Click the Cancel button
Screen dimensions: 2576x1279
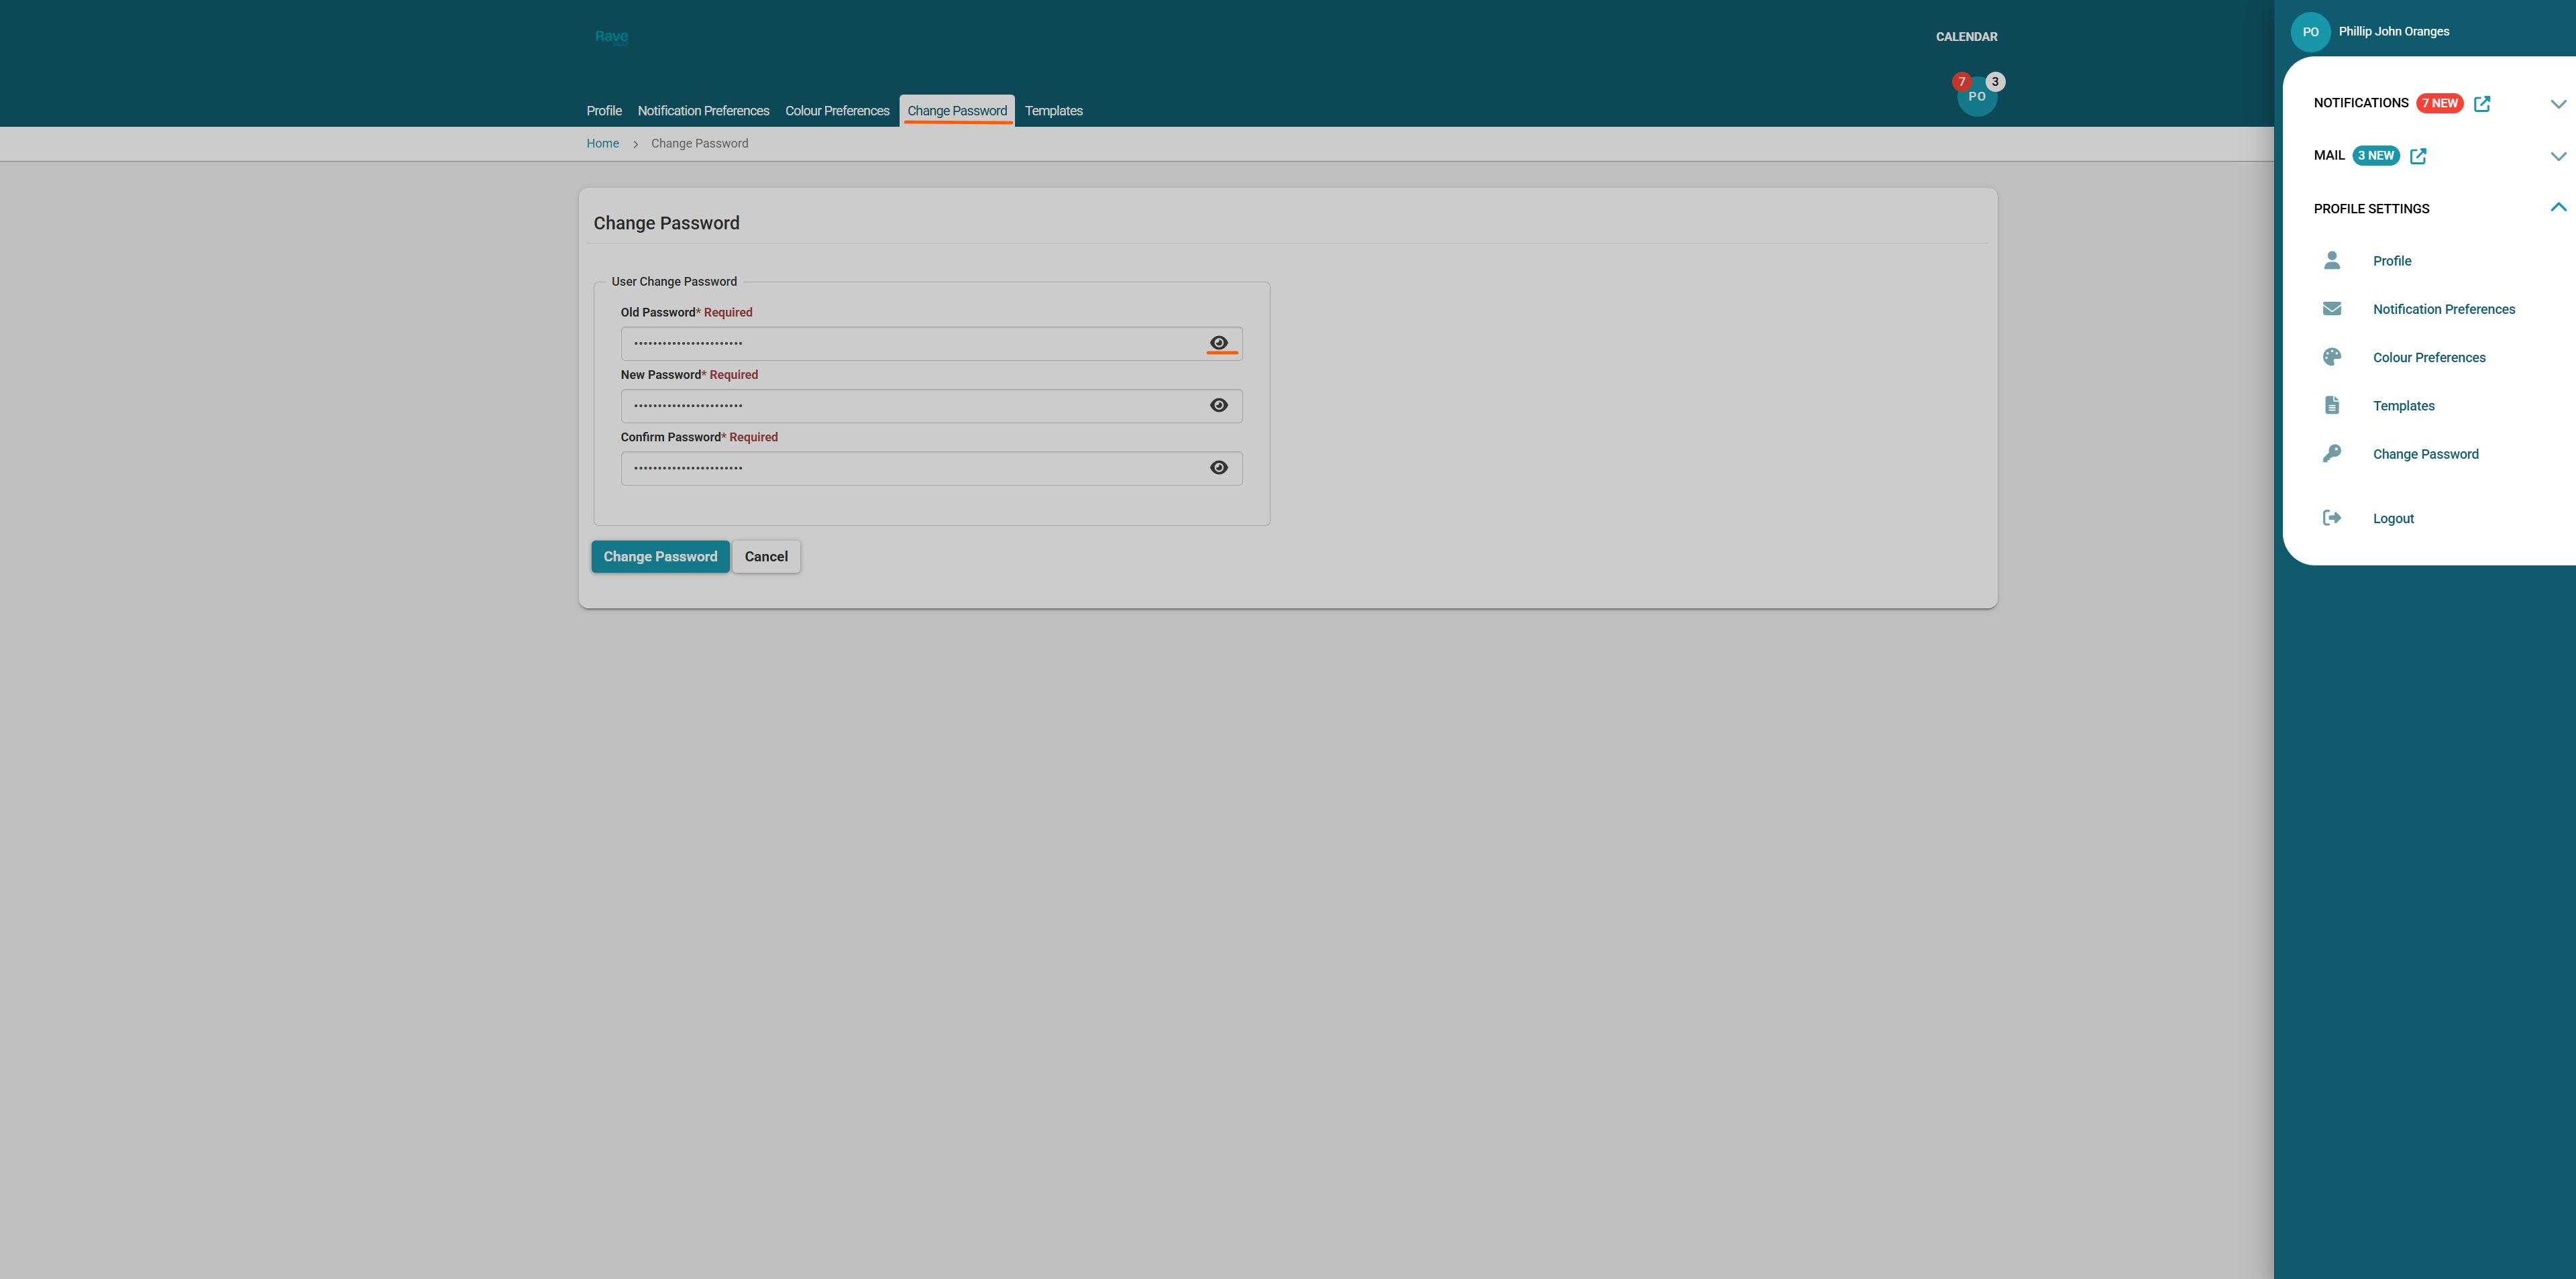point(766,557)
